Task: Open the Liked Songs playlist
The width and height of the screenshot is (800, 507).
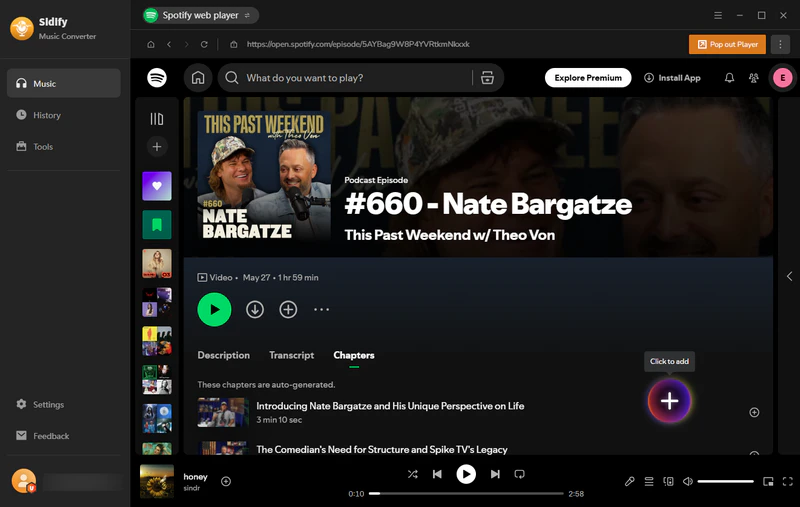Action: (157, 186)
